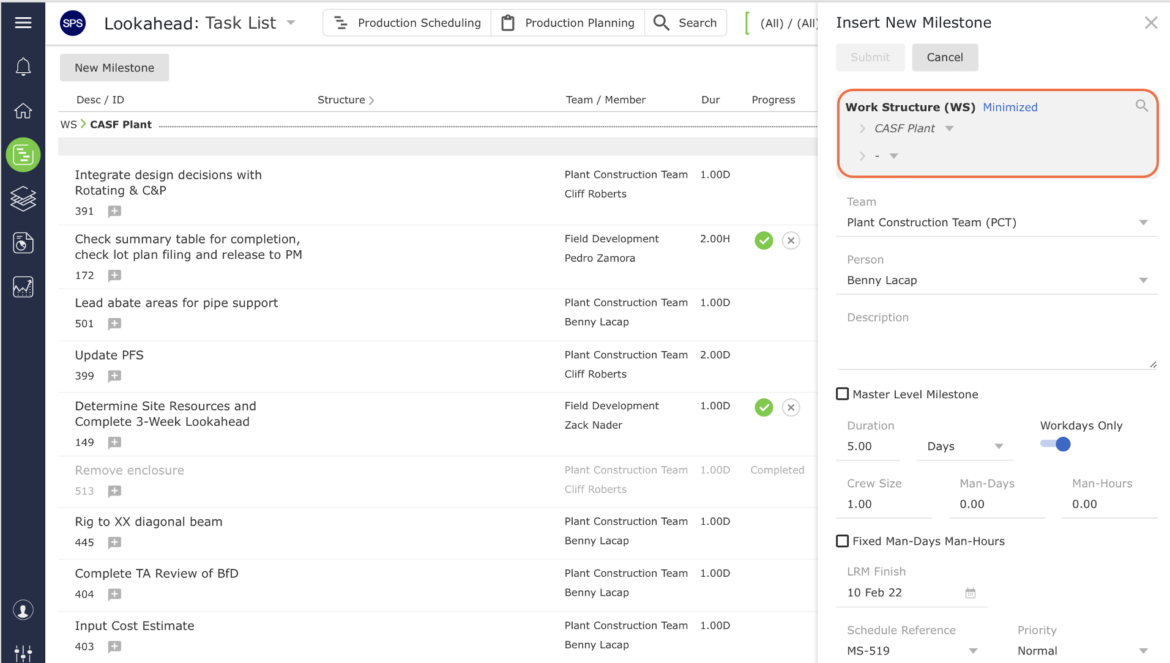Open Production Planning tab
This screenshot has width=1170, height=663.
pyautogui.click(x=568, y=23)
